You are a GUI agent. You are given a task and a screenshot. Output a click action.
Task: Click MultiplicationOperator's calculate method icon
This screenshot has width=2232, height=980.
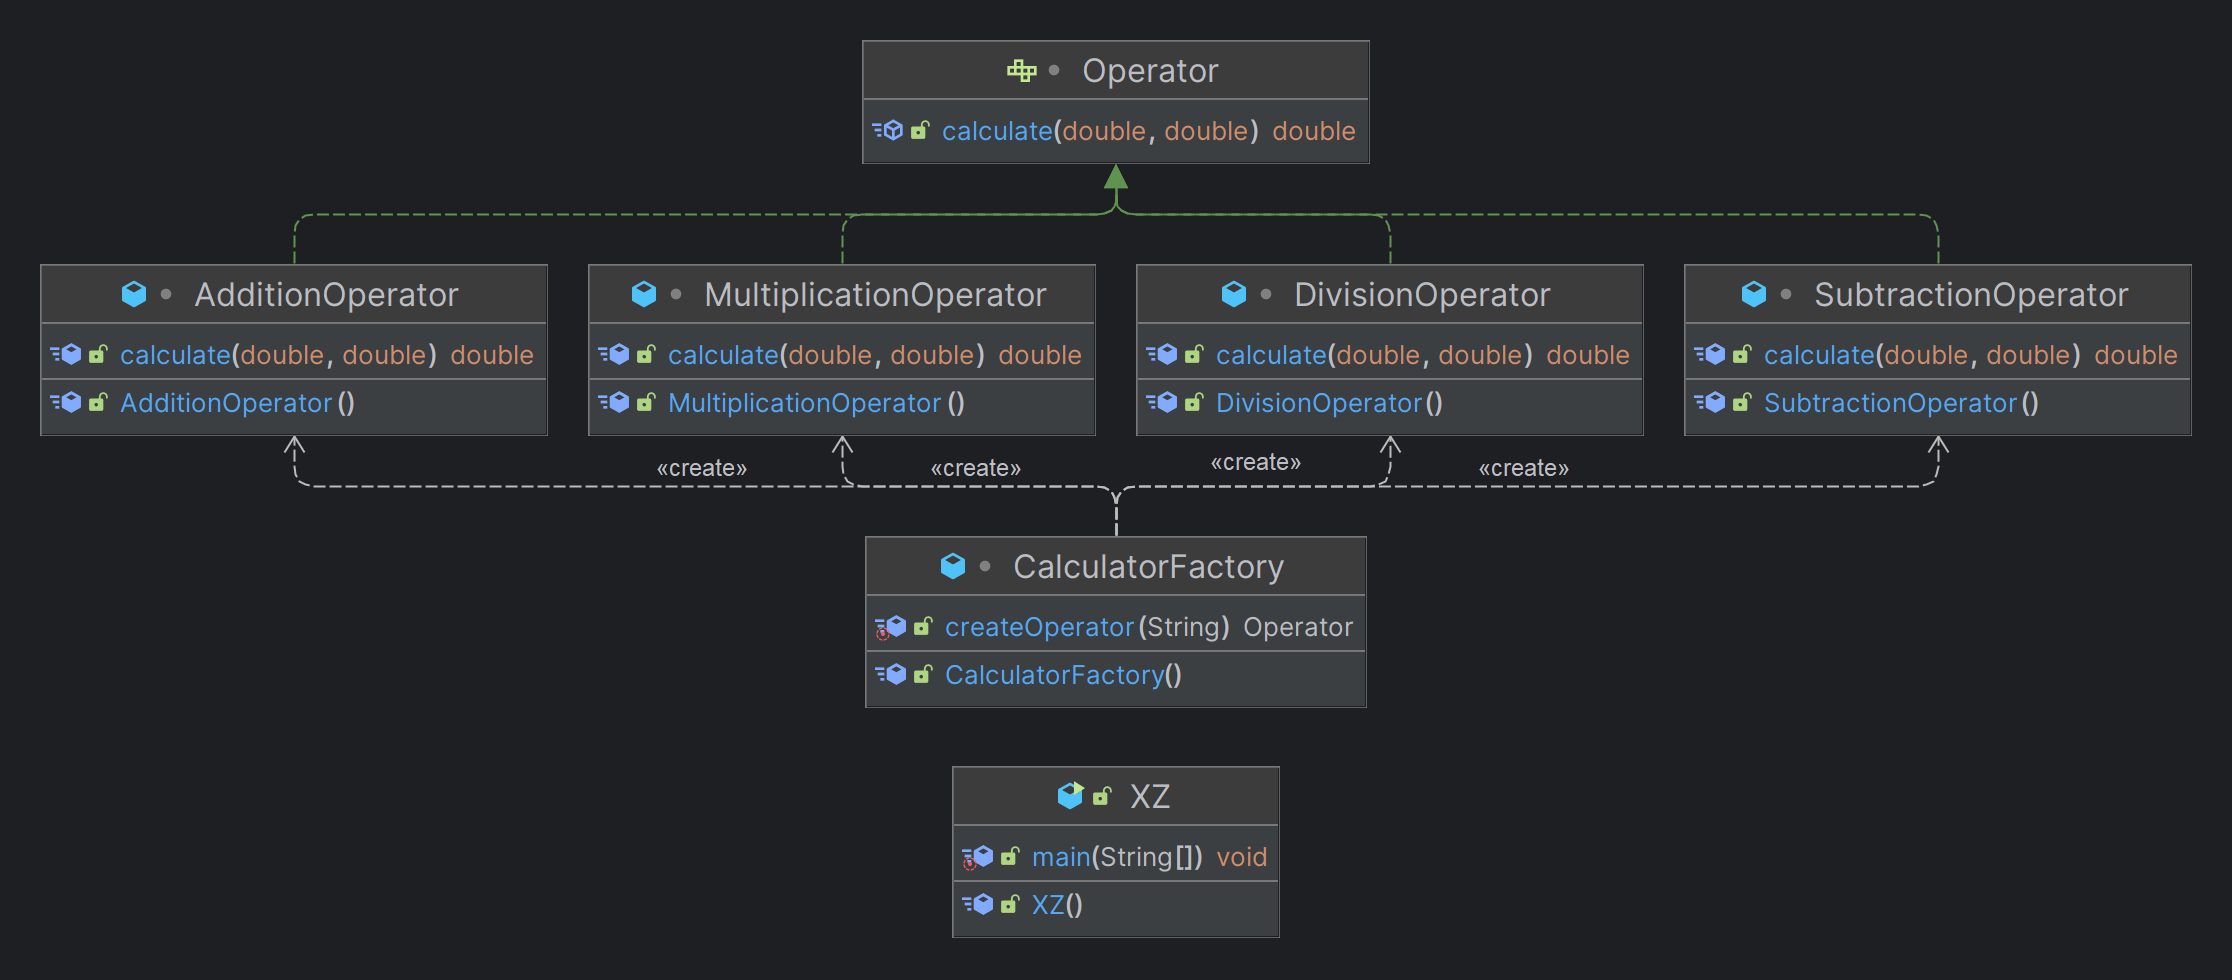click(x=614, y=354)
